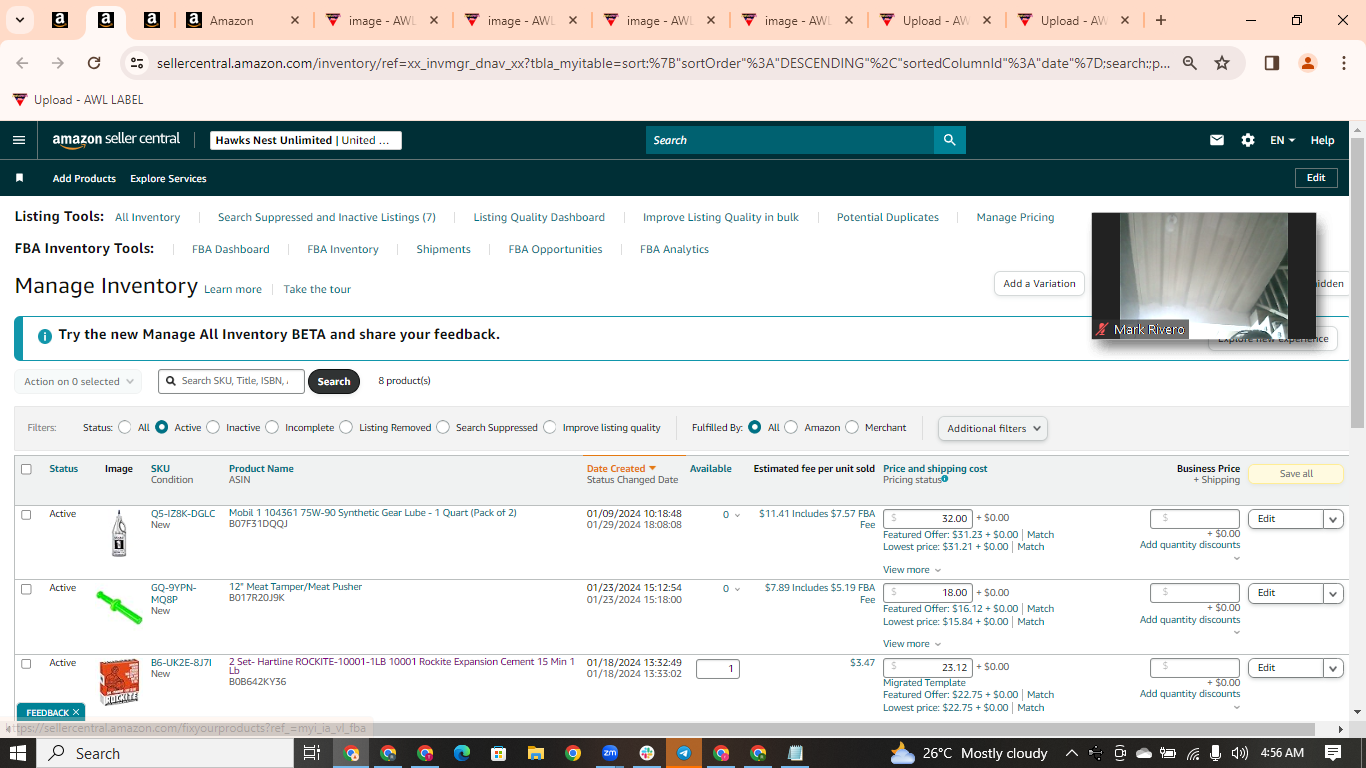Go to Listing Quality Dashboard
Image resolution: width=1366 pixels, height=768 pixels.
tap(539, 217)
